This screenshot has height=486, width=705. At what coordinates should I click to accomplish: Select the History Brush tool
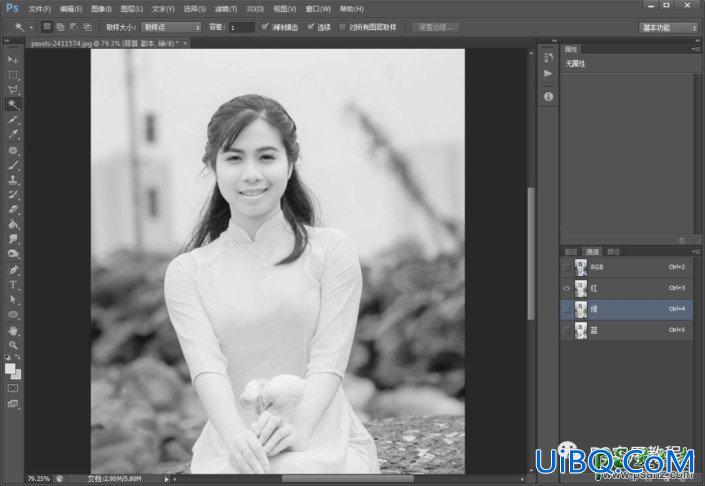13,195
